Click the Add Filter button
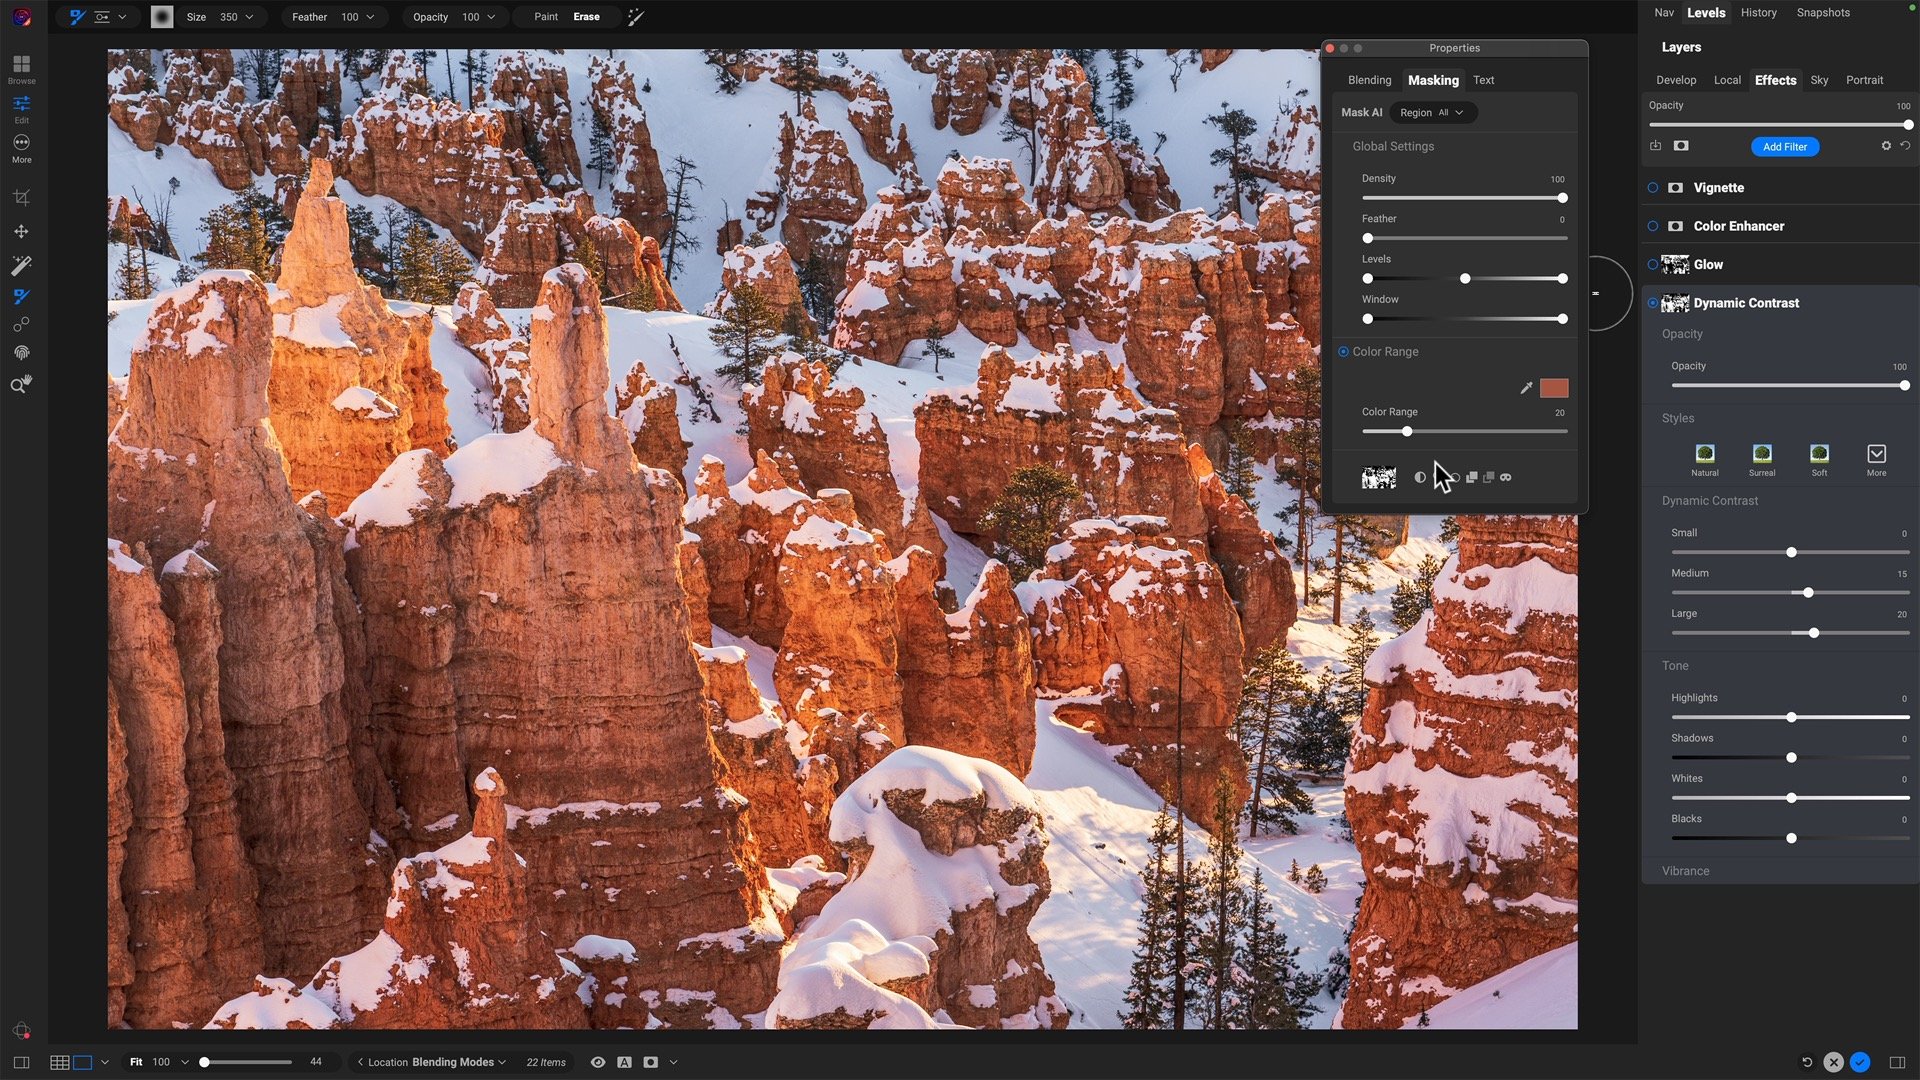The height and width of the screenshot is (1080, 1920). tap(1784, 146)
